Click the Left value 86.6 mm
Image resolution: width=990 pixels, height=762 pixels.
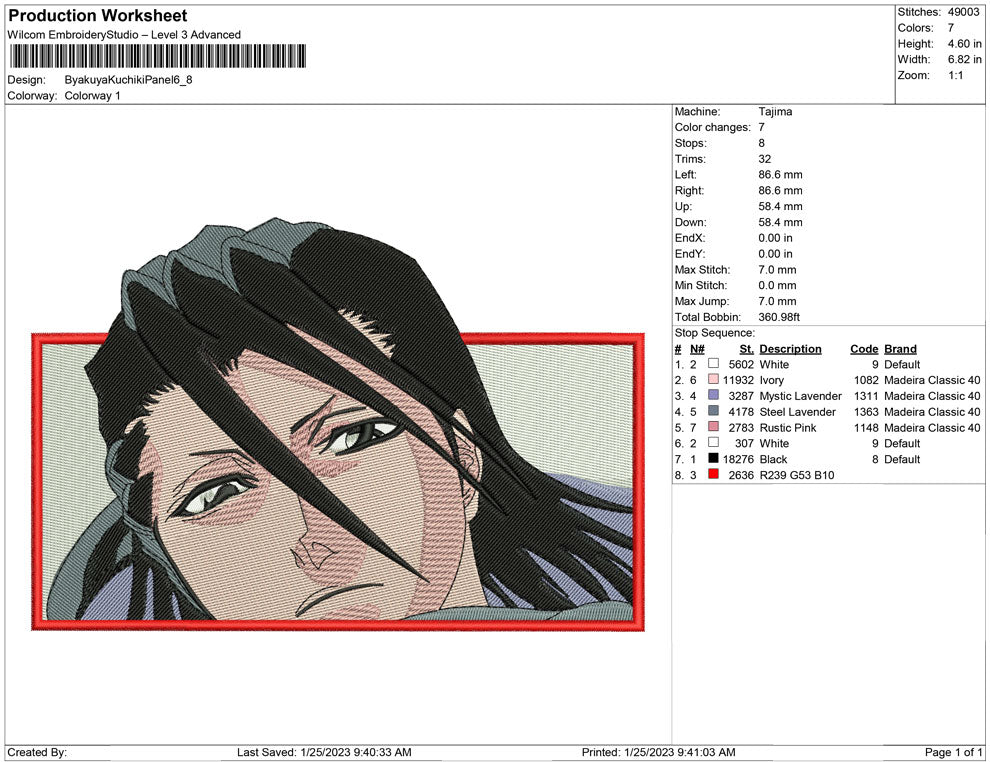pyautogui.click(x=780, y=174)
